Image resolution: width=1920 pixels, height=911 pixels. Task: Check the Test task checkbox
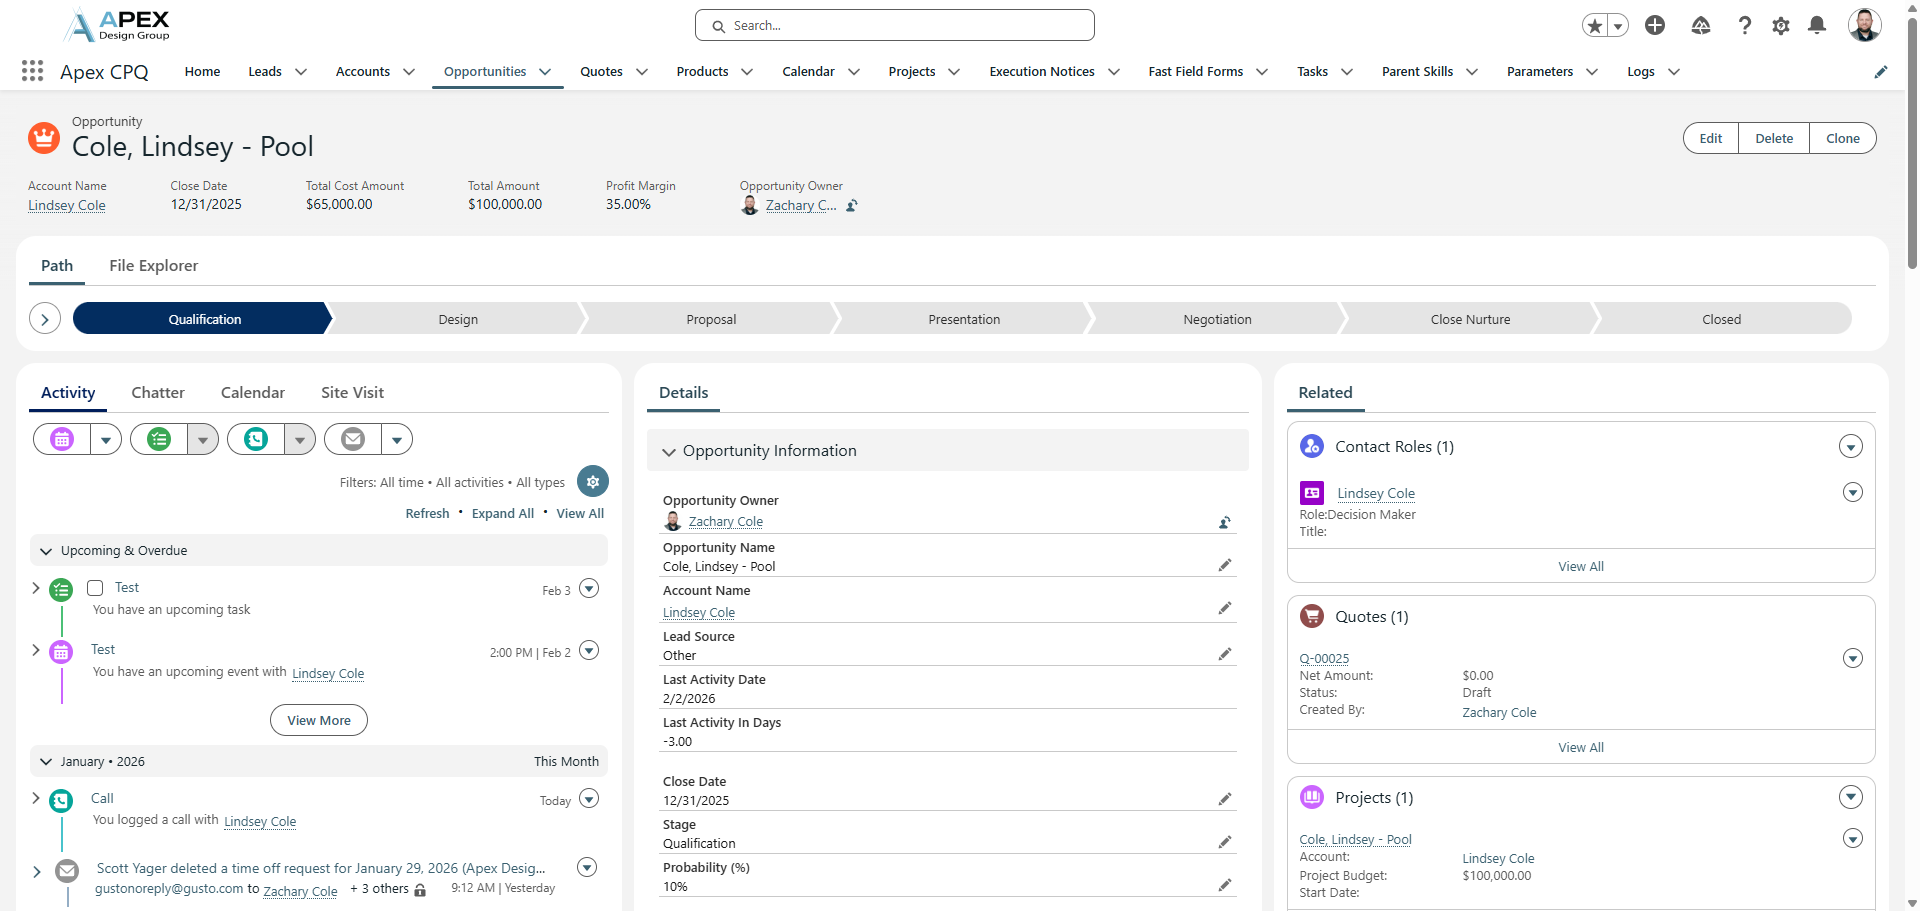point(96,588)
